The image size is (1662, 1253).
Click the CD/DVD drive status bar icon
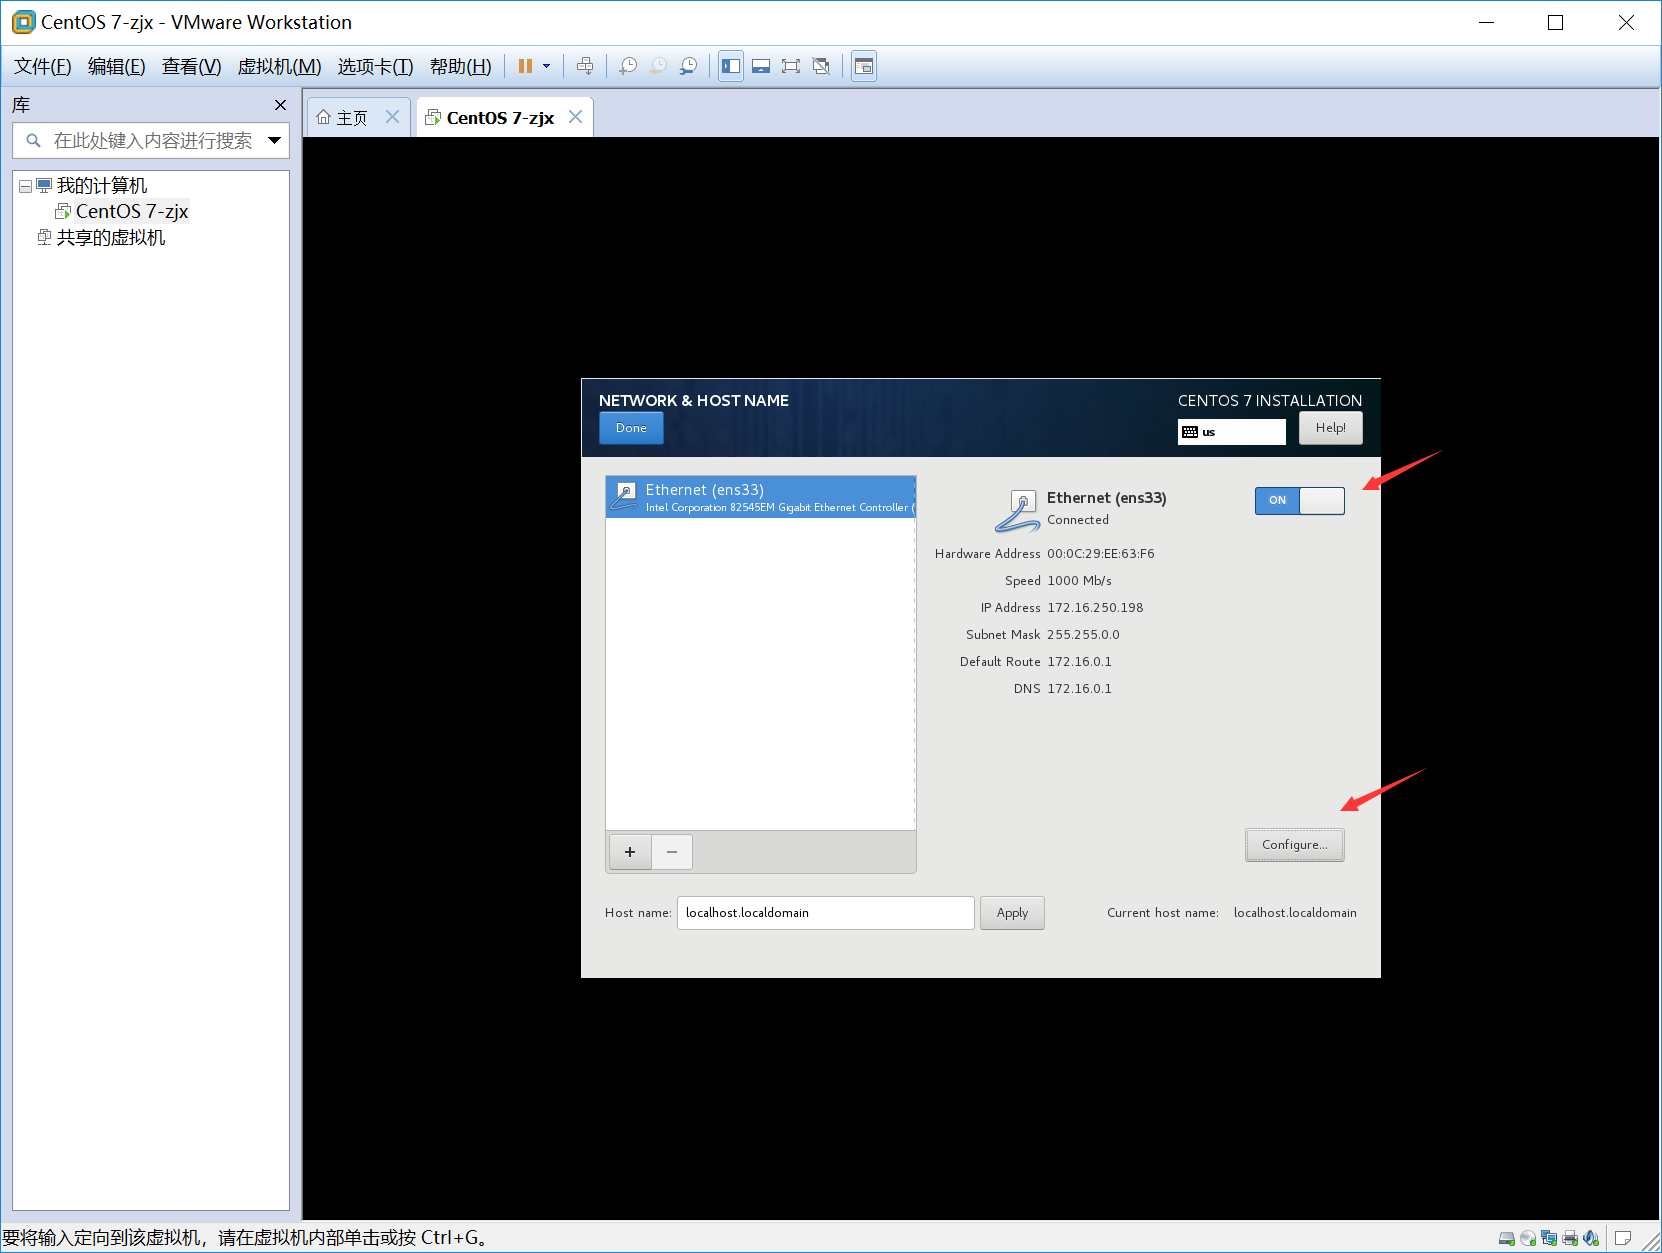pyautogui.click(x=1527, y=1238)
